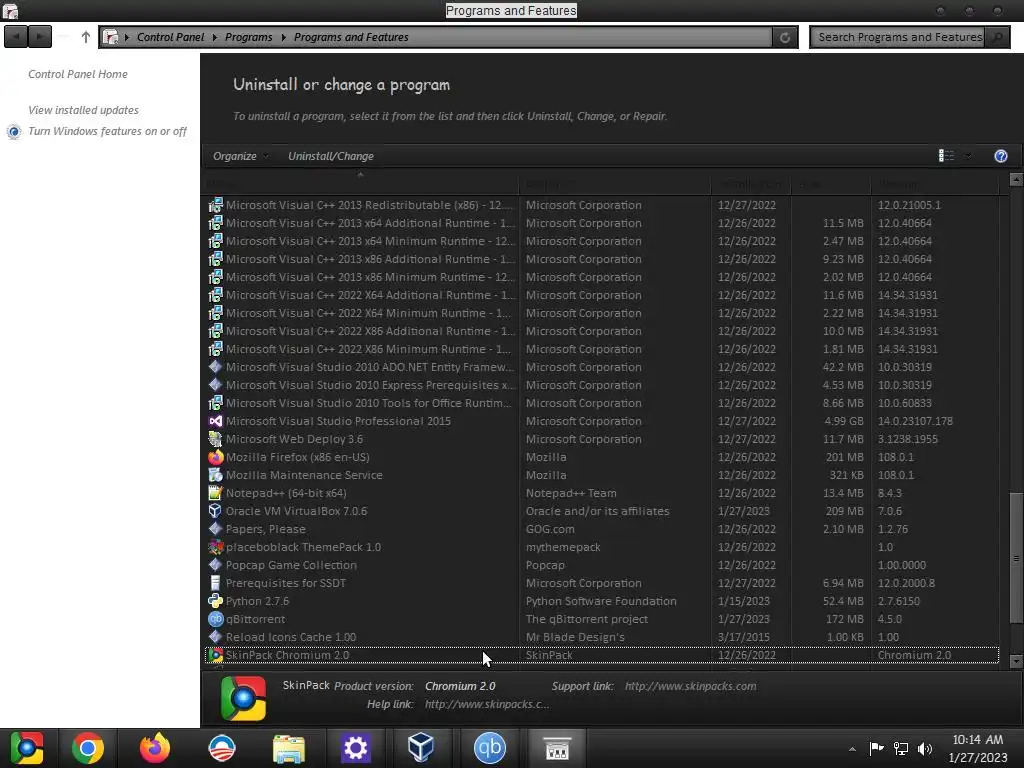Click the help question mark icon
The image size is (1024, 768).
(1000, 156)
